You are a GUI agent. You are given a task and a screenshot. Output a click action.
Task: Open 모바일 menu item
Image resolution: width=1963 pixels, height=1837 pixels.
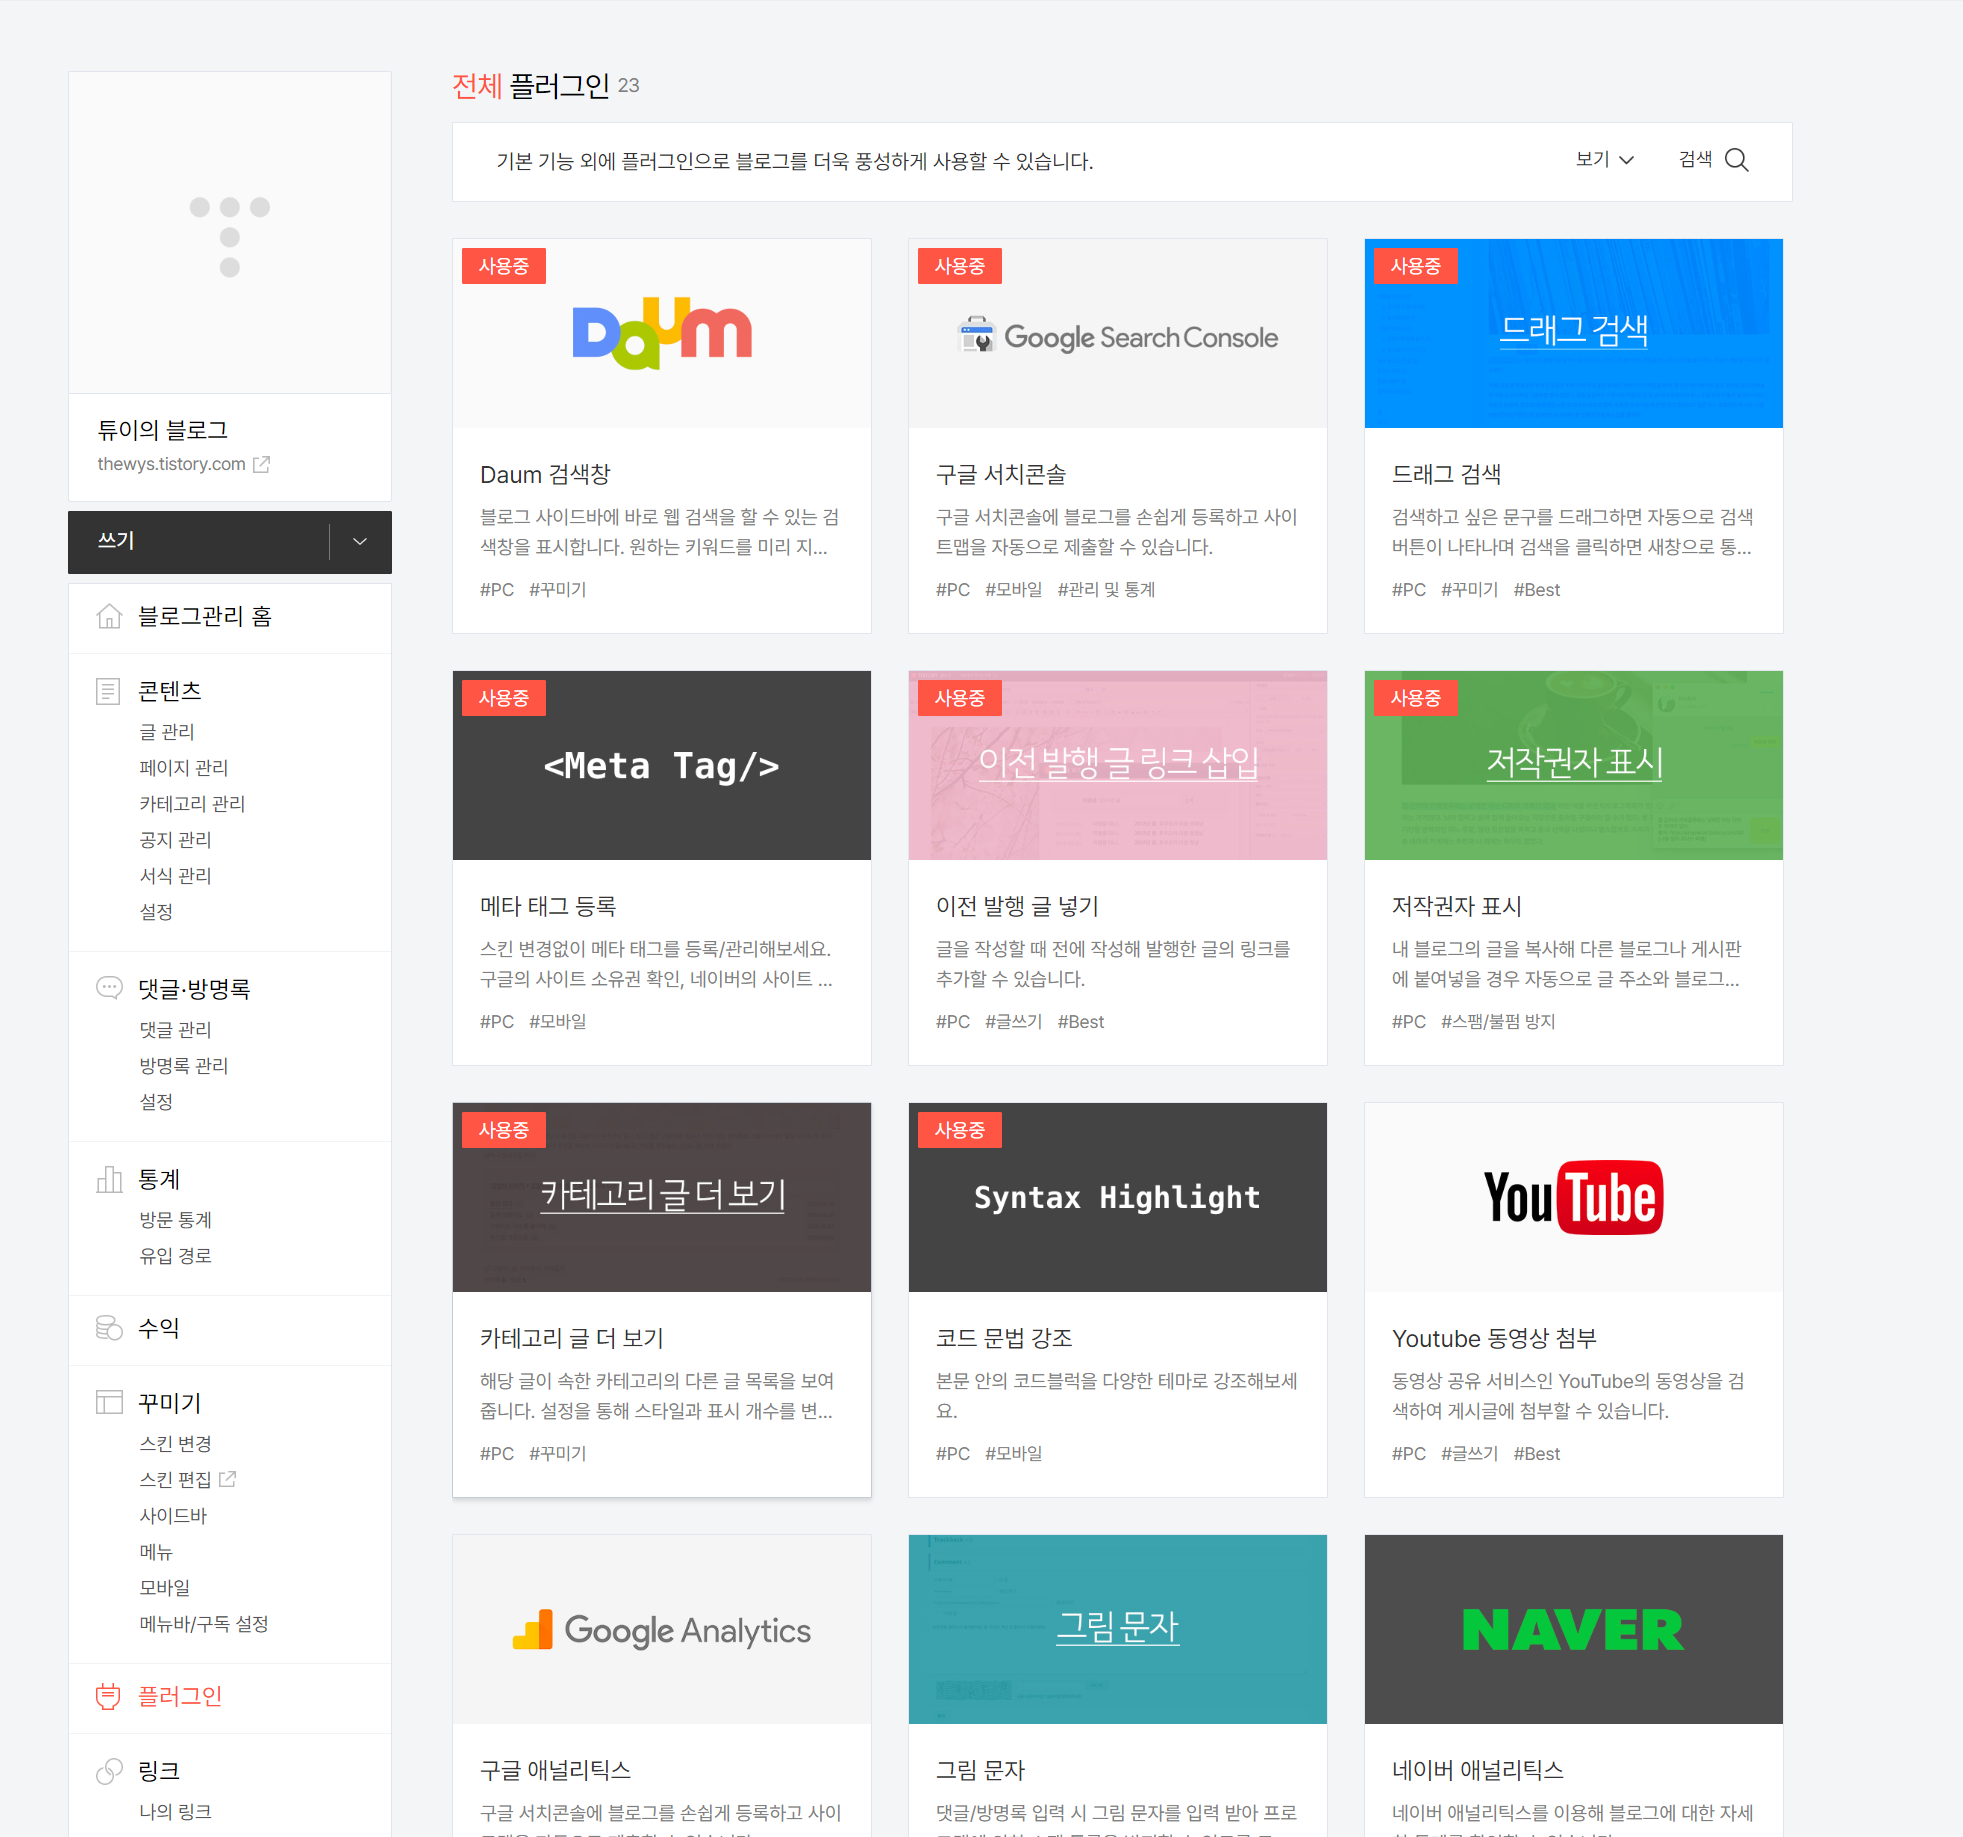pos(165,1588)
